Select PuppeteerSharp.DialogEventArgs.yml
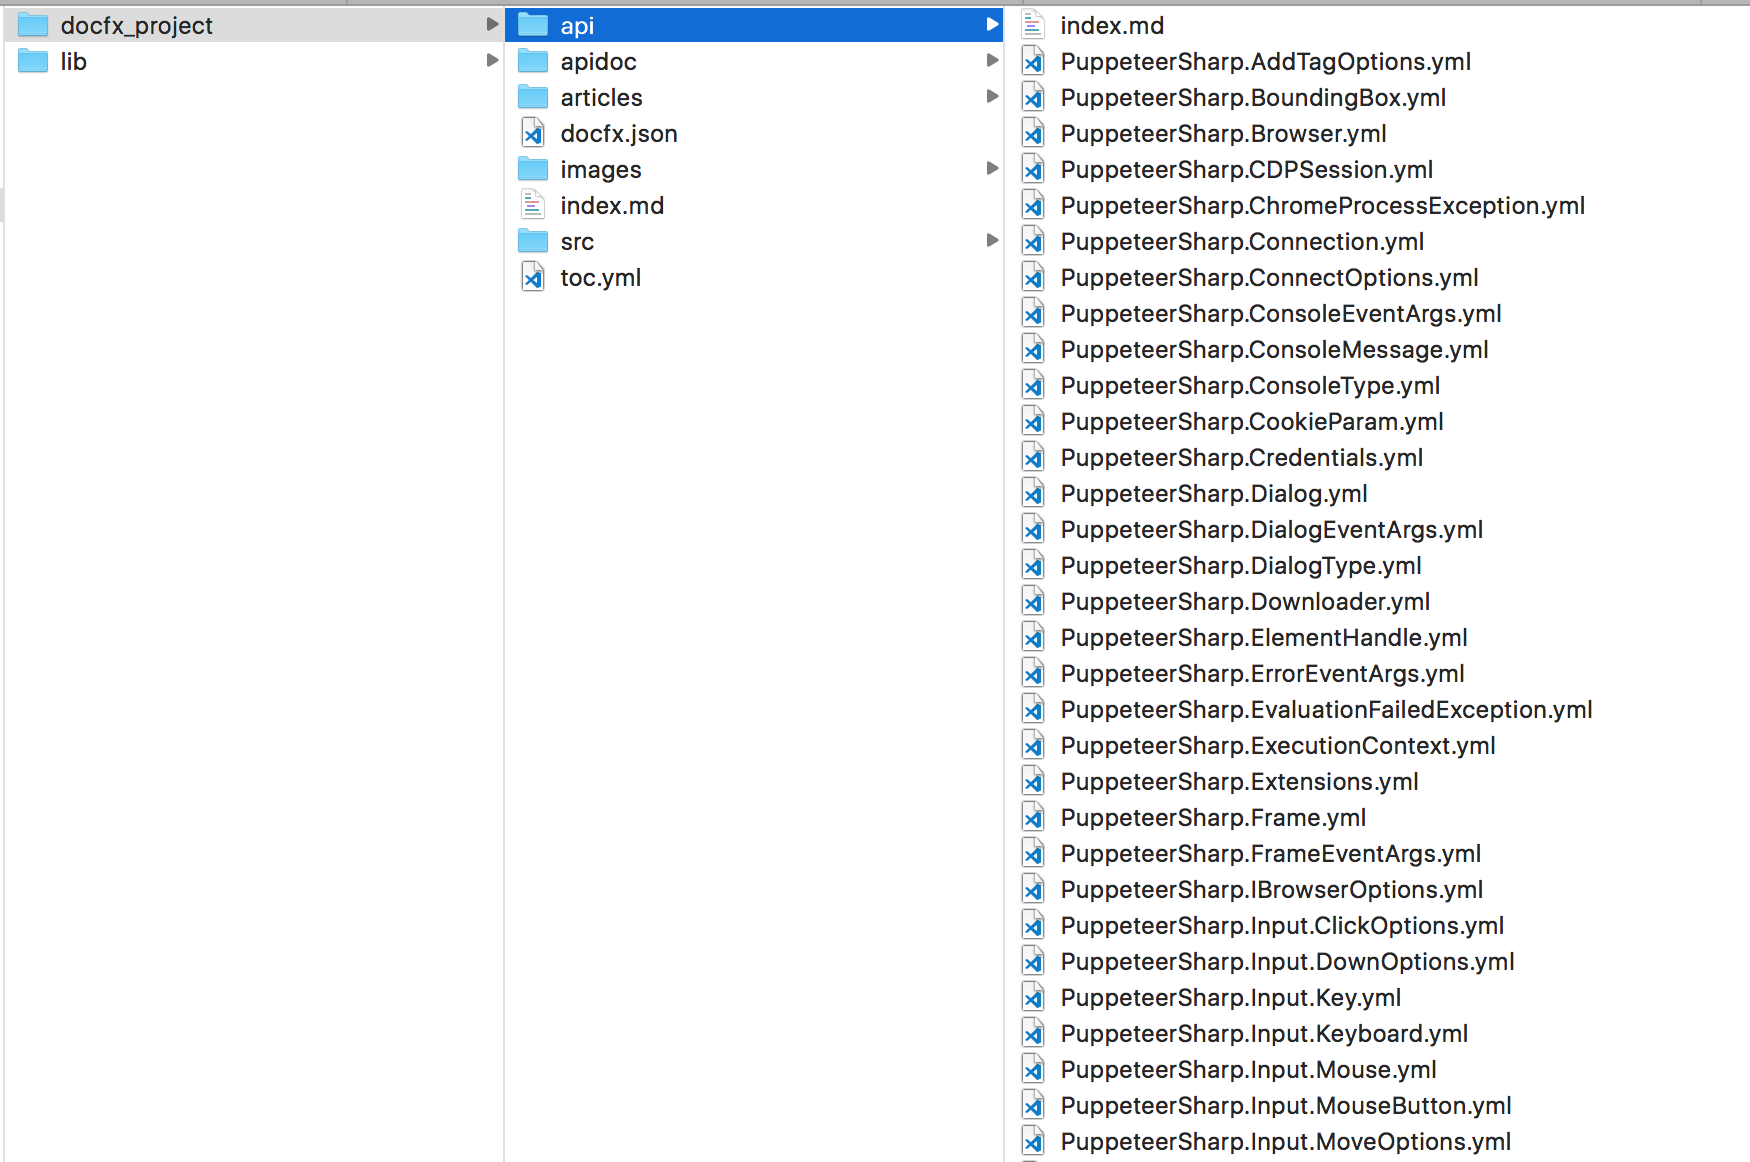Viewport: 1750px width, 1162px height. [x=1272, y=530]
